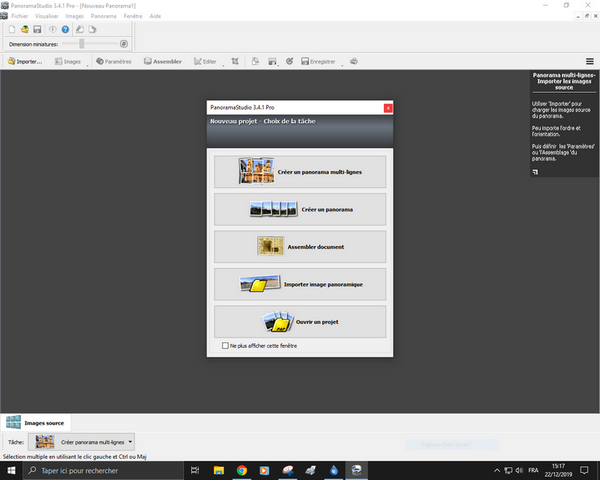This screenshot has height=480, width=600.
Task: Click the thumbnail size reset button
Action: click(124, 44)
